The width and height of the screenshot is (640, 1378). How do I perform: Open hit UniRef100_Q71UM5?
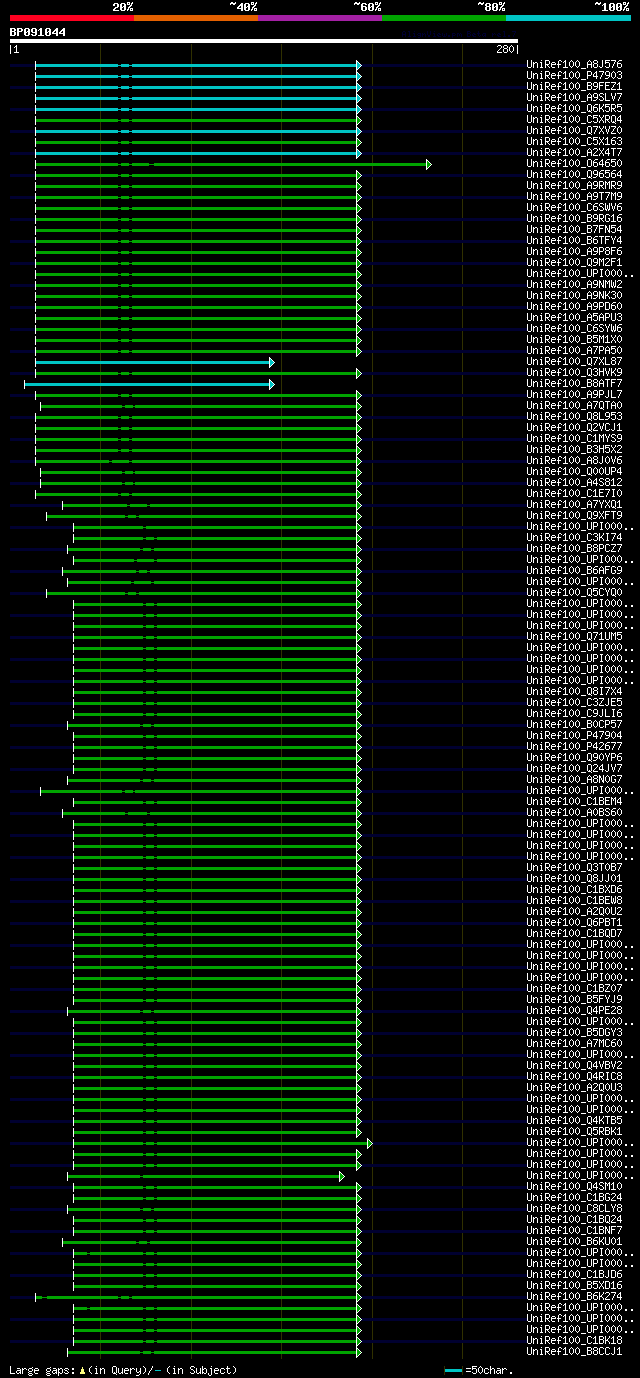(x=574, y=637)
